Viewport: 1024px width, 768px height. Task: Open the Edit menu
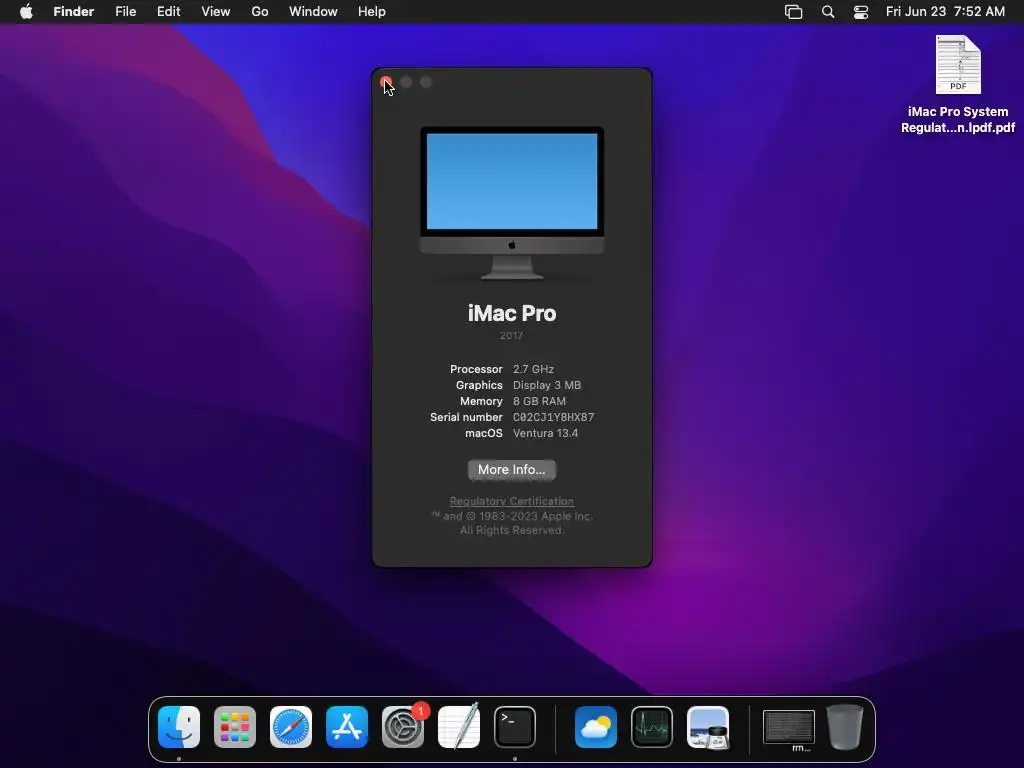click(168, 12)
